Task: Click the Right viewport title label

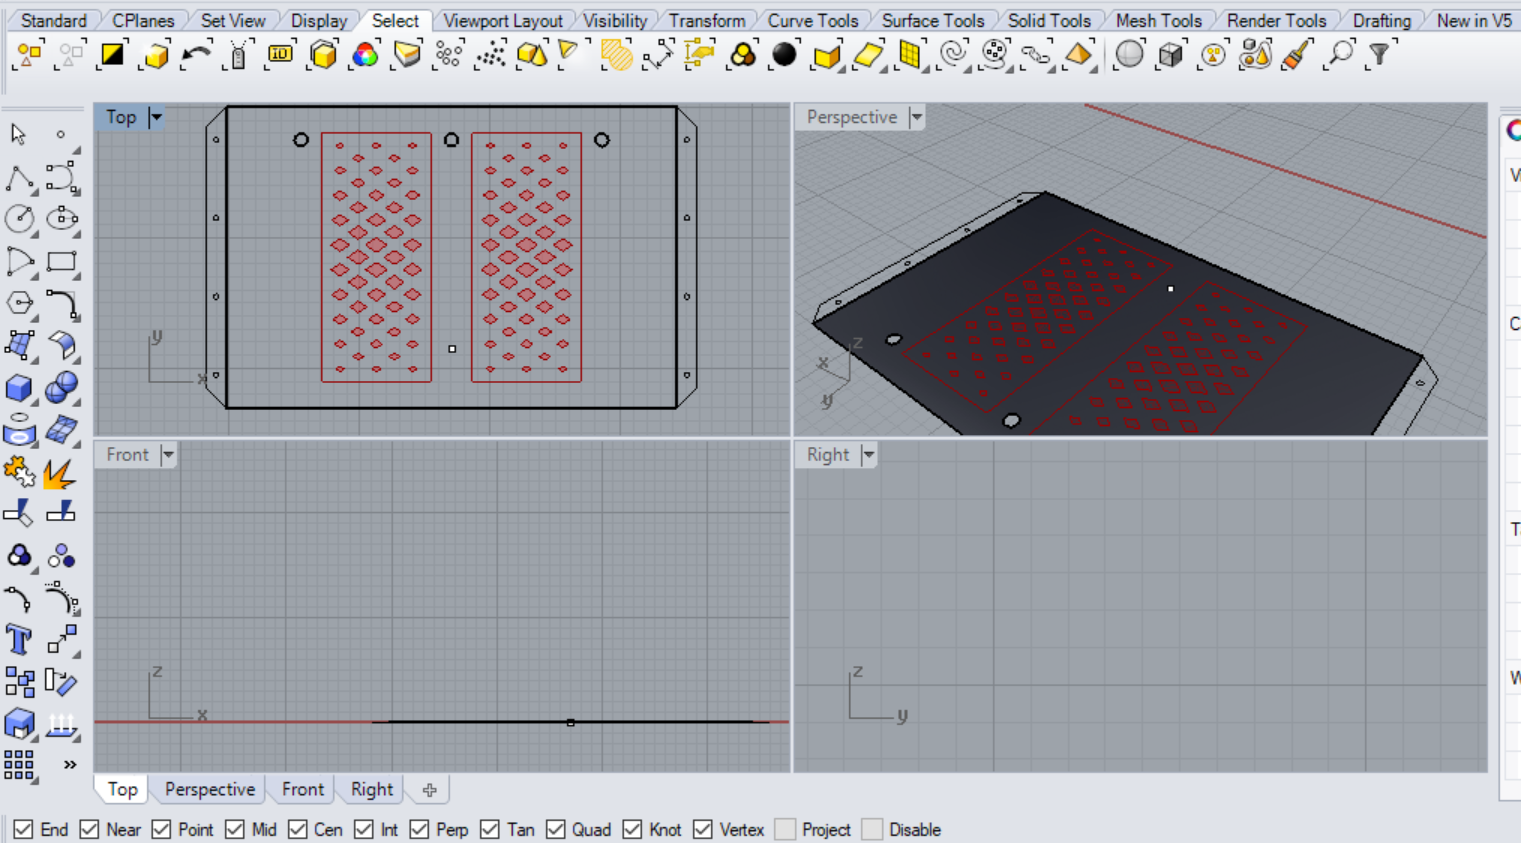Action: click(x=828, y=455)
